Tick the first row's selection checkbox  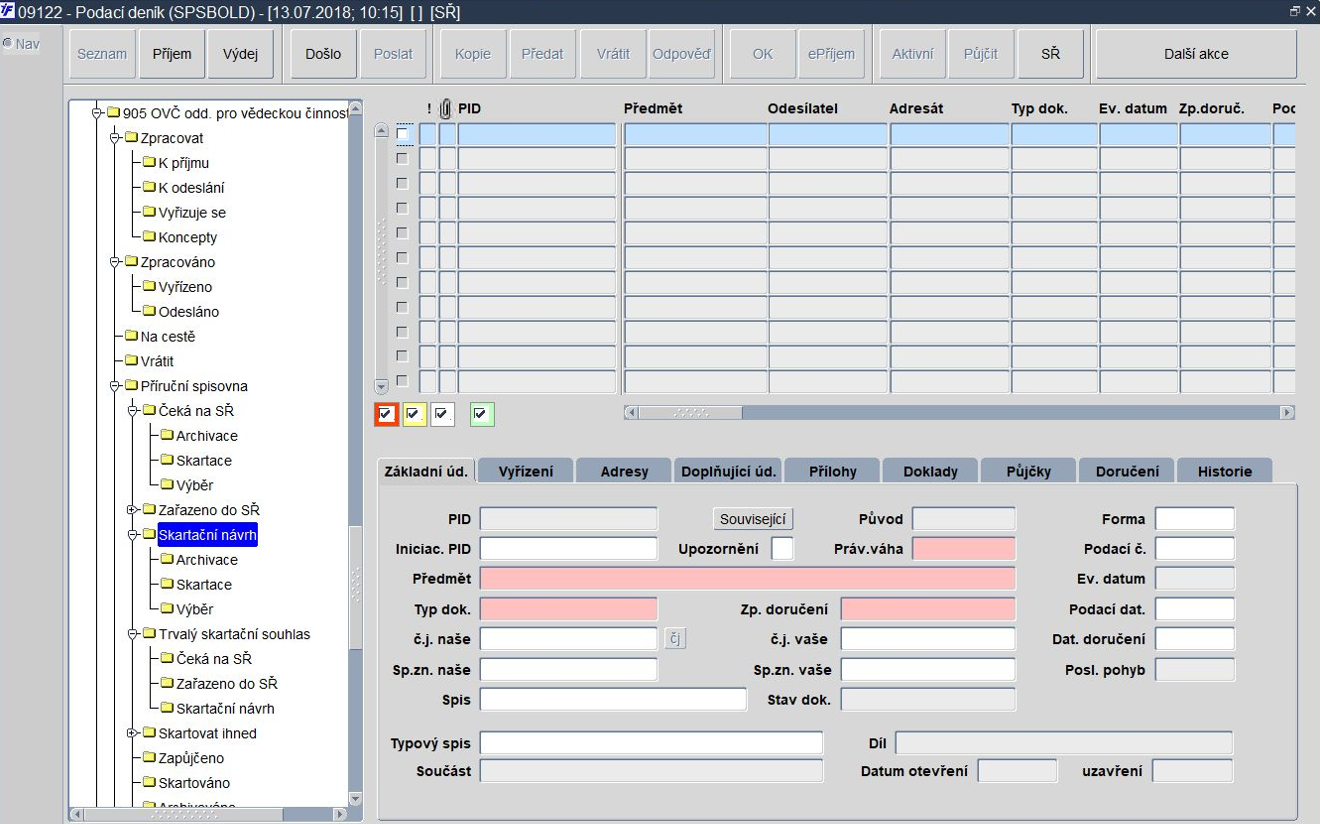coord(402,133)
